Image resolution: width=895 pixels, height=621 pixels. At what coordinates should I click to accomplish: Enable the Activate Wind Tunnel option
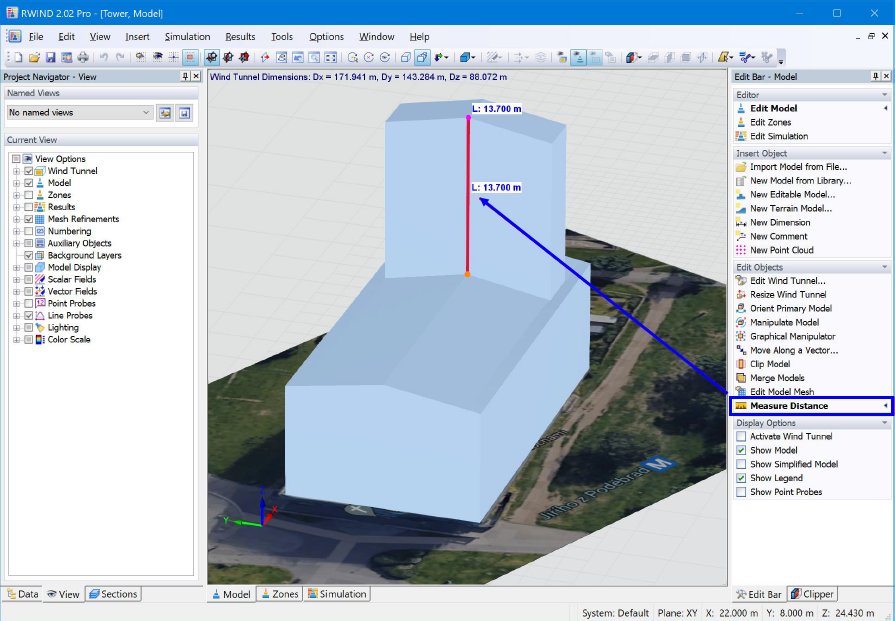point(742,436)
